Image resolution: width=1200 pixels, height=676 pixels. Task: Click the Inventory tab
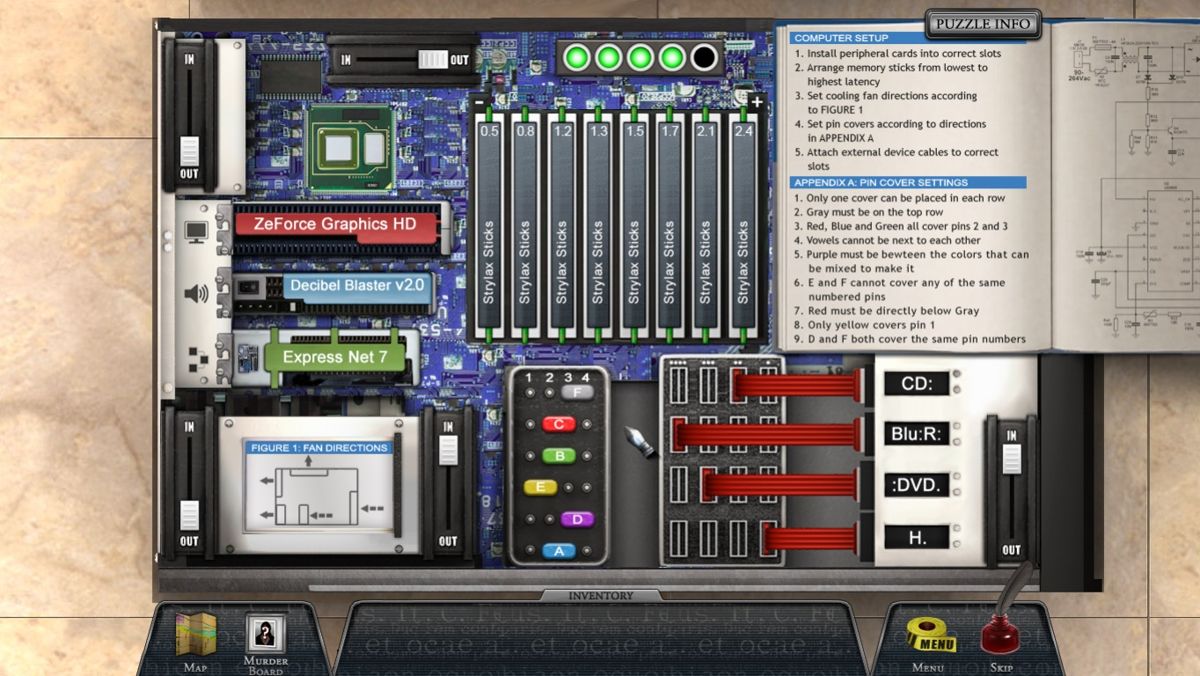pos(601,596)
